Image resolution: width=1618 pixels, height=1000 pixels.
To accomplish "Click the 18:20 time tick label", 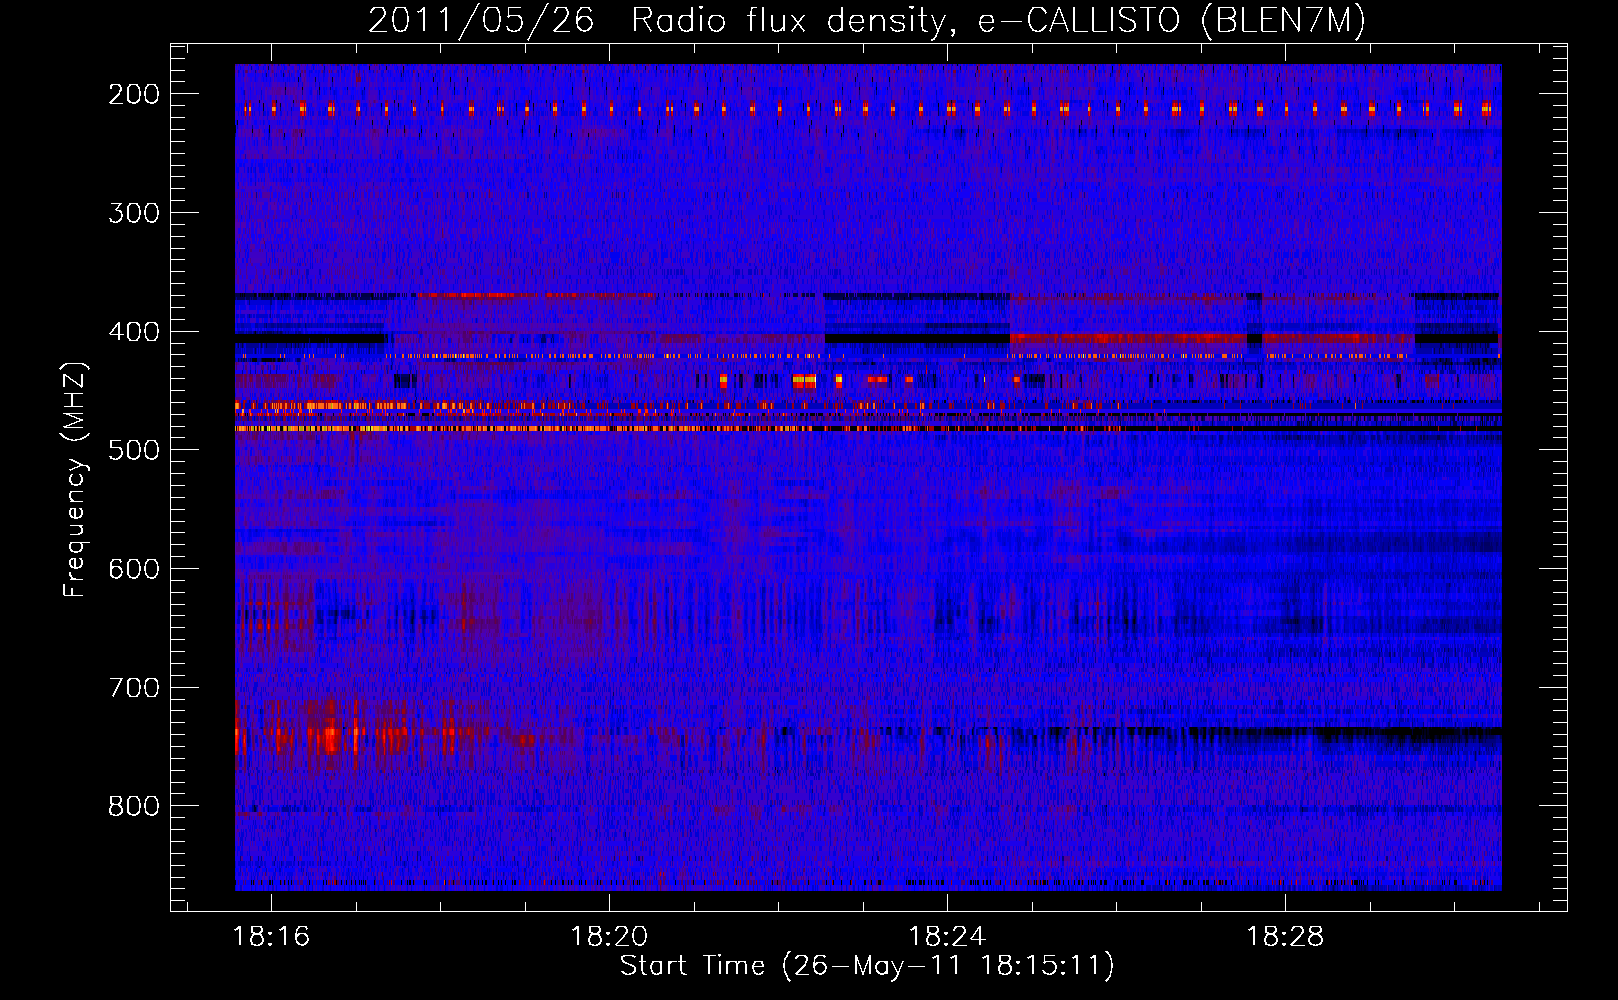I will point(609,937).
